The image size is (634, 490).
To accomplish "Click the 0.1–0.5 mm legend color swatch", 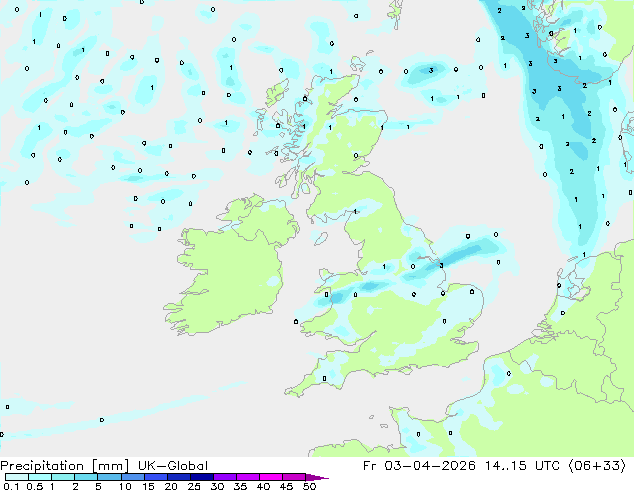I will (x=17, y=477).
